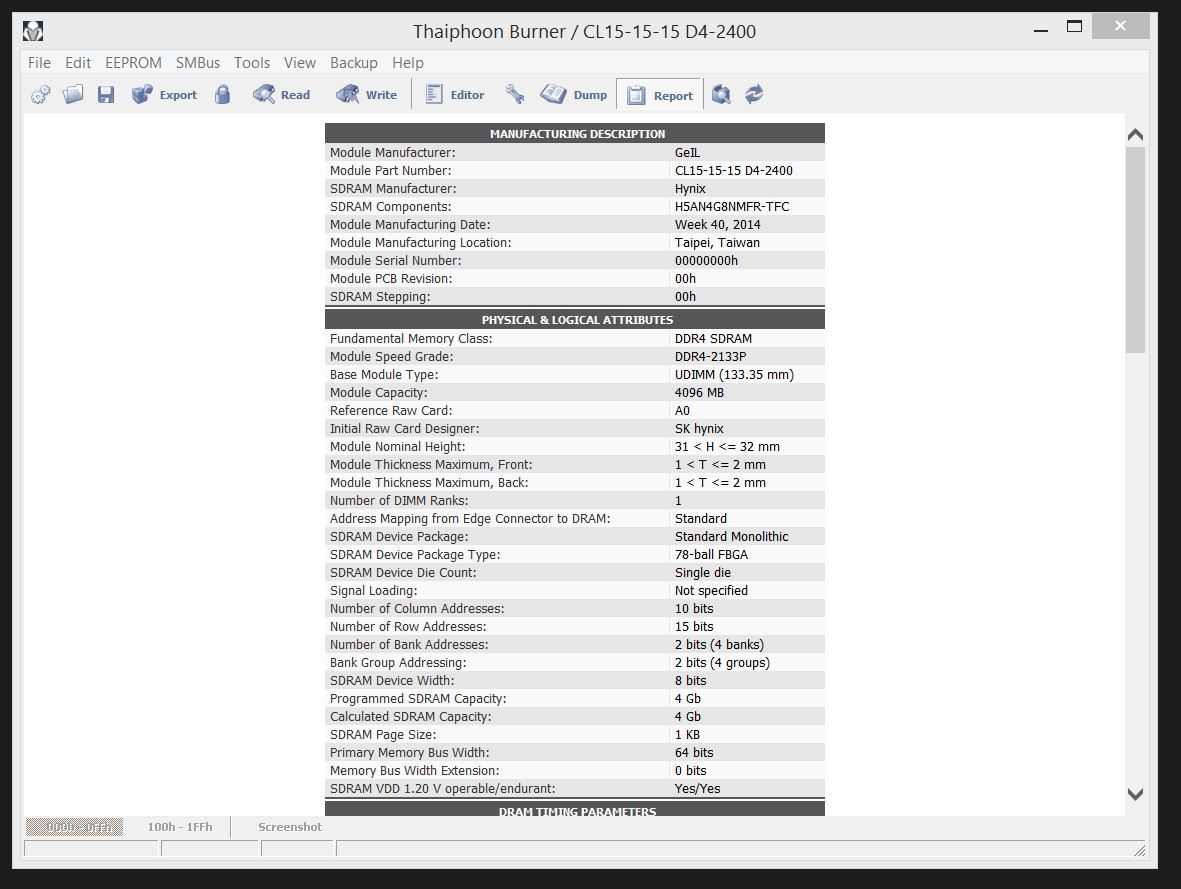The height and width of the screenshot is (889, 1181).
Task: Click the 78-ball FBGA value
Action: [711, 554]
